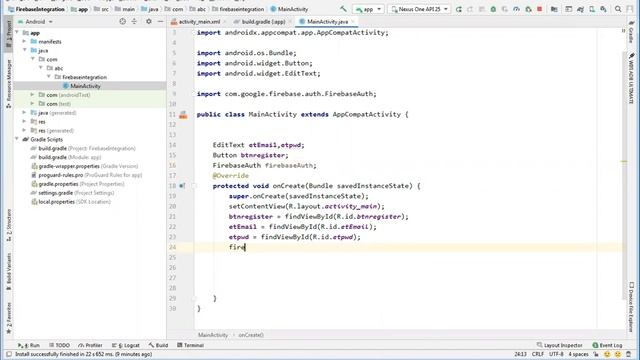
Task: Click the Make Project hammer icon
Action: click(343, 9)
